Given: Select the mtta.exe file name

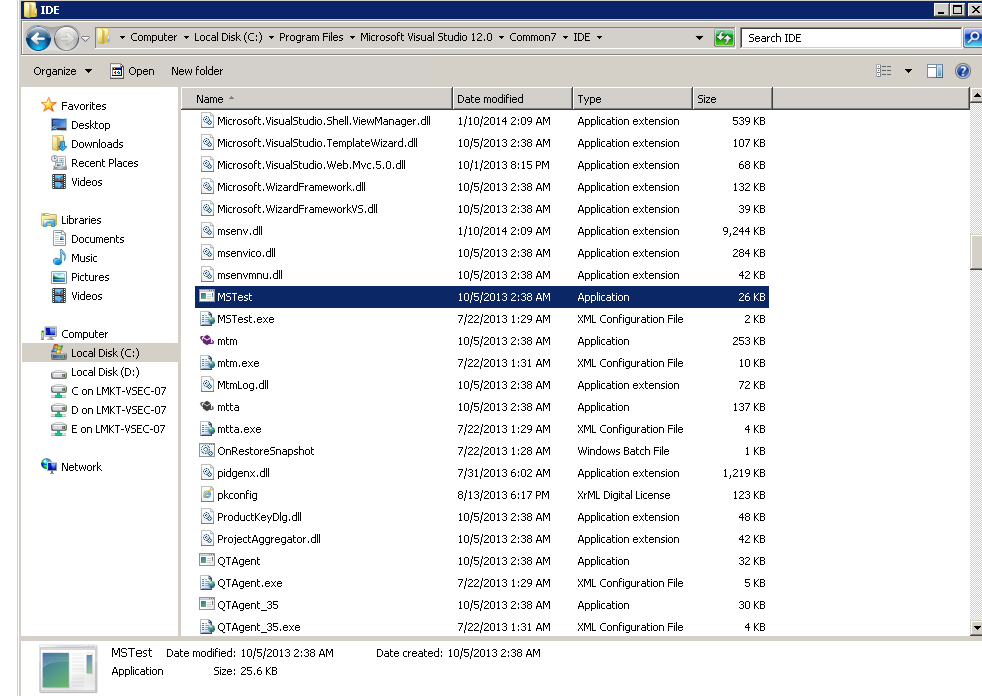Looking at the screenshot, I should [239, 429].
